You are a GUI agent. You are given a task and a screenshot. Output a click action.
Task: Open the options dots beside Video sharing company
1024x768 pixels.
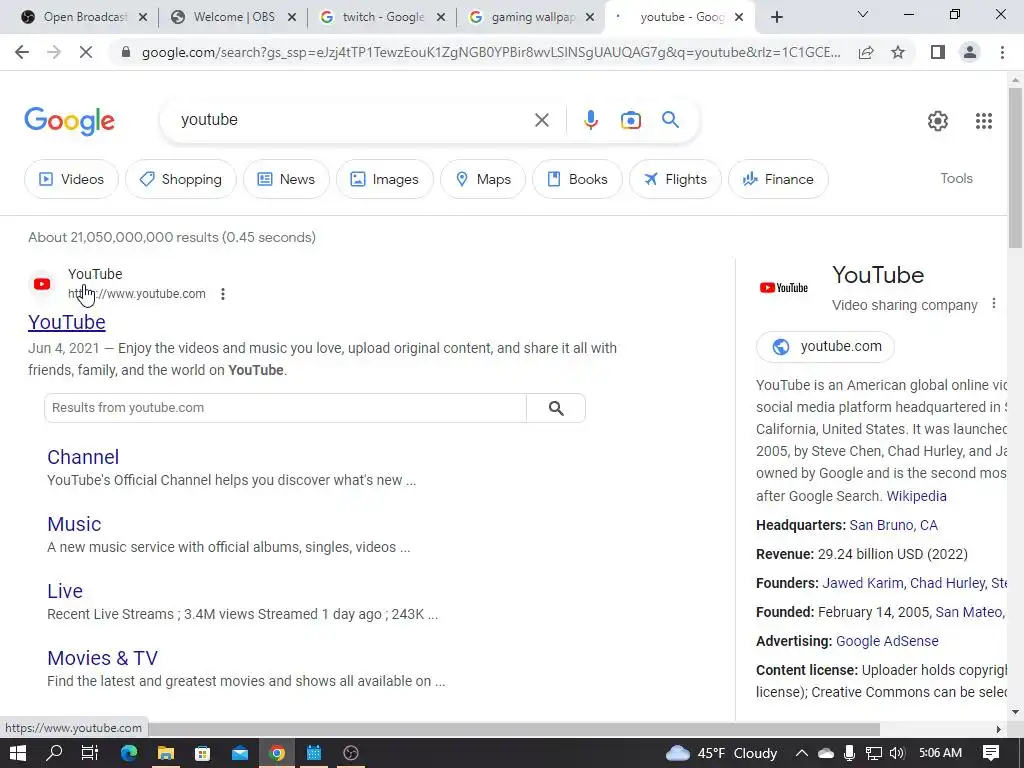(x=993, y=304)
